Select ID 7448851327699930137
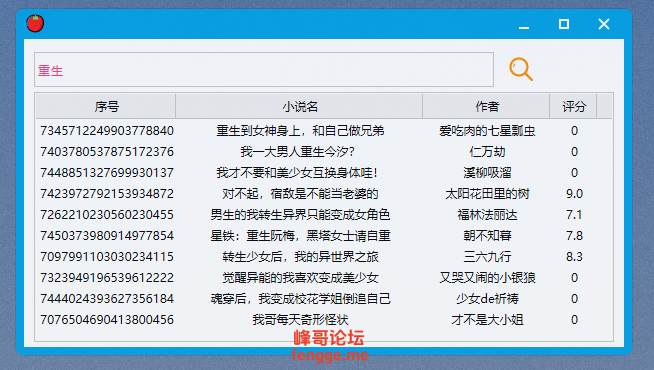This screenshot has width=654, height=370. tap(107, 173)
